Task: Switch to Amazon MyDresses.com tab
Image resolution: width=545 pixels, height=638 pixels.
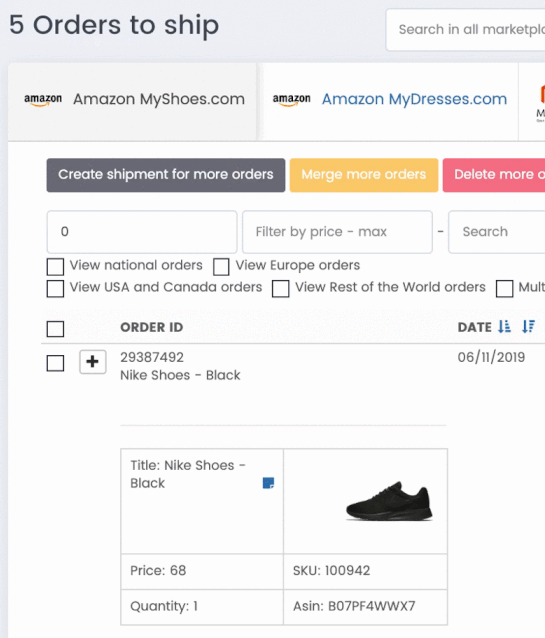Action: [x=389, y=101]
